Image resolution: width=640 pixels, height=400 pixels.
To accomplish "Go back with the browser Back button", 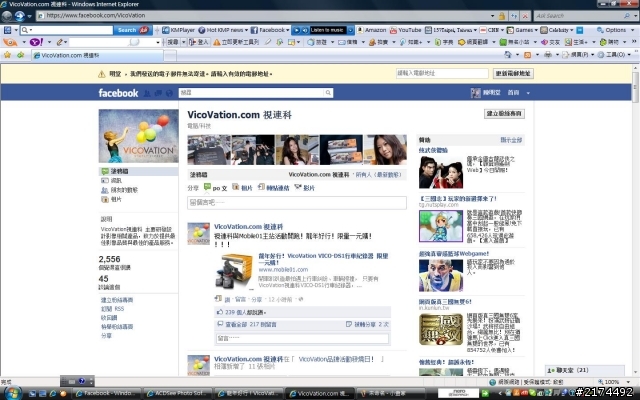I will click(x=7, y=16).
